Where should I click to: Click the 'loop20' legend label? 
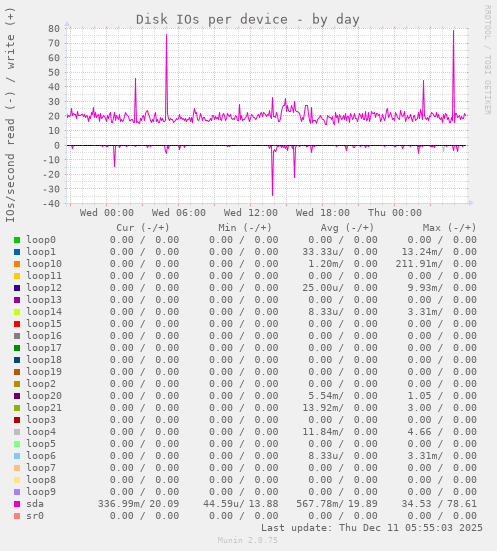pos(44,396)
